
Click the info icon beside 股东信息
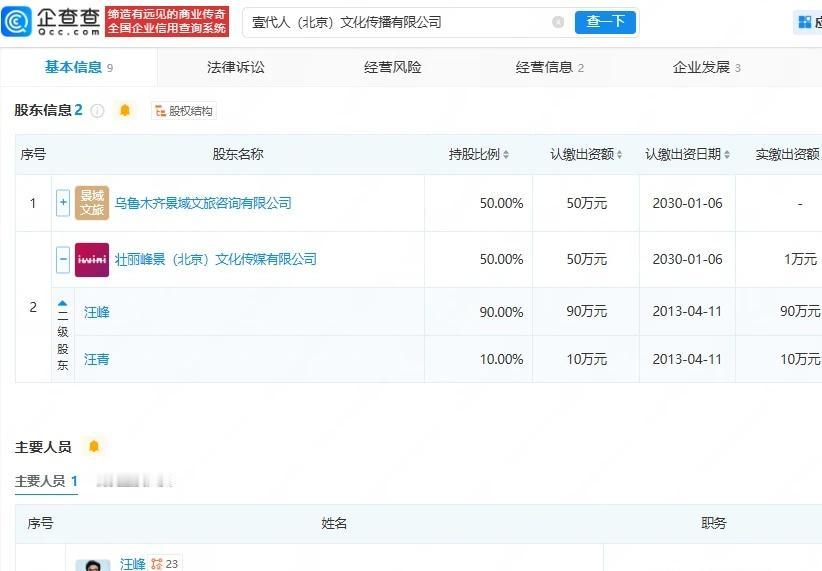[98, 111]
